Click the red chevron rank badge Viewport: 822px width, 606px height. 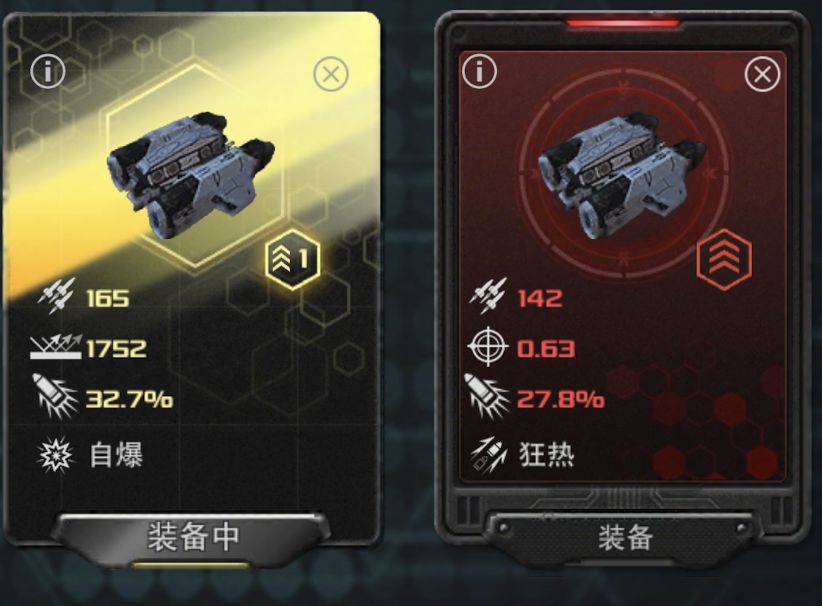(x=724, y=259)
